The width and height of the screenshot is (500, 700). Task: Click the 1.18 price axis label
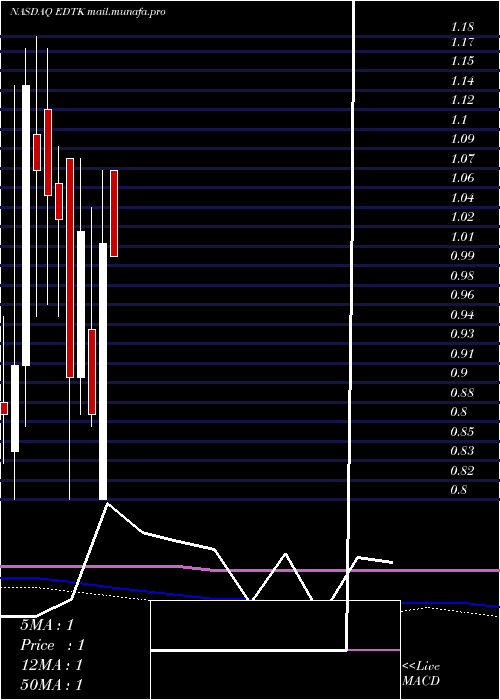click(x=462, y=27)
